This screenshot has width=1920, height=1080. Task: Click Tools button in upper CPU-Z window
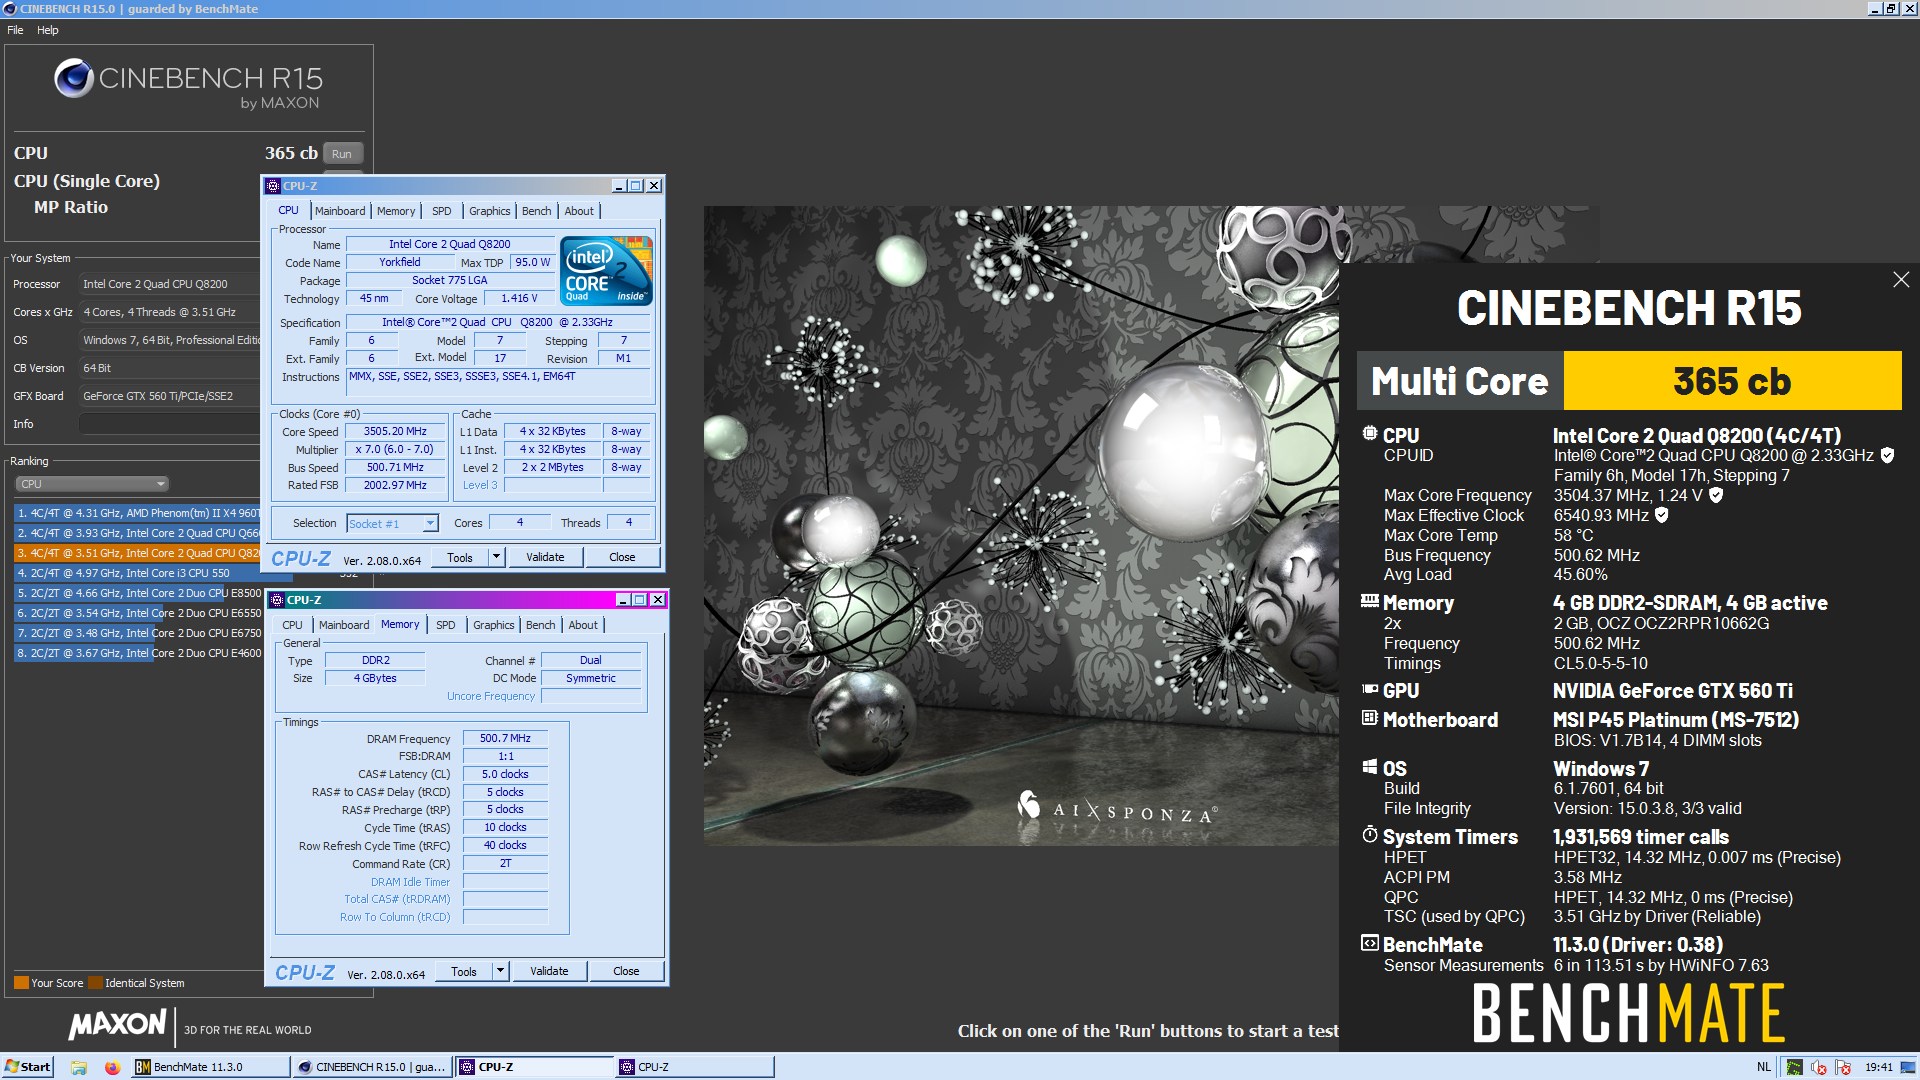pos(460,557)
